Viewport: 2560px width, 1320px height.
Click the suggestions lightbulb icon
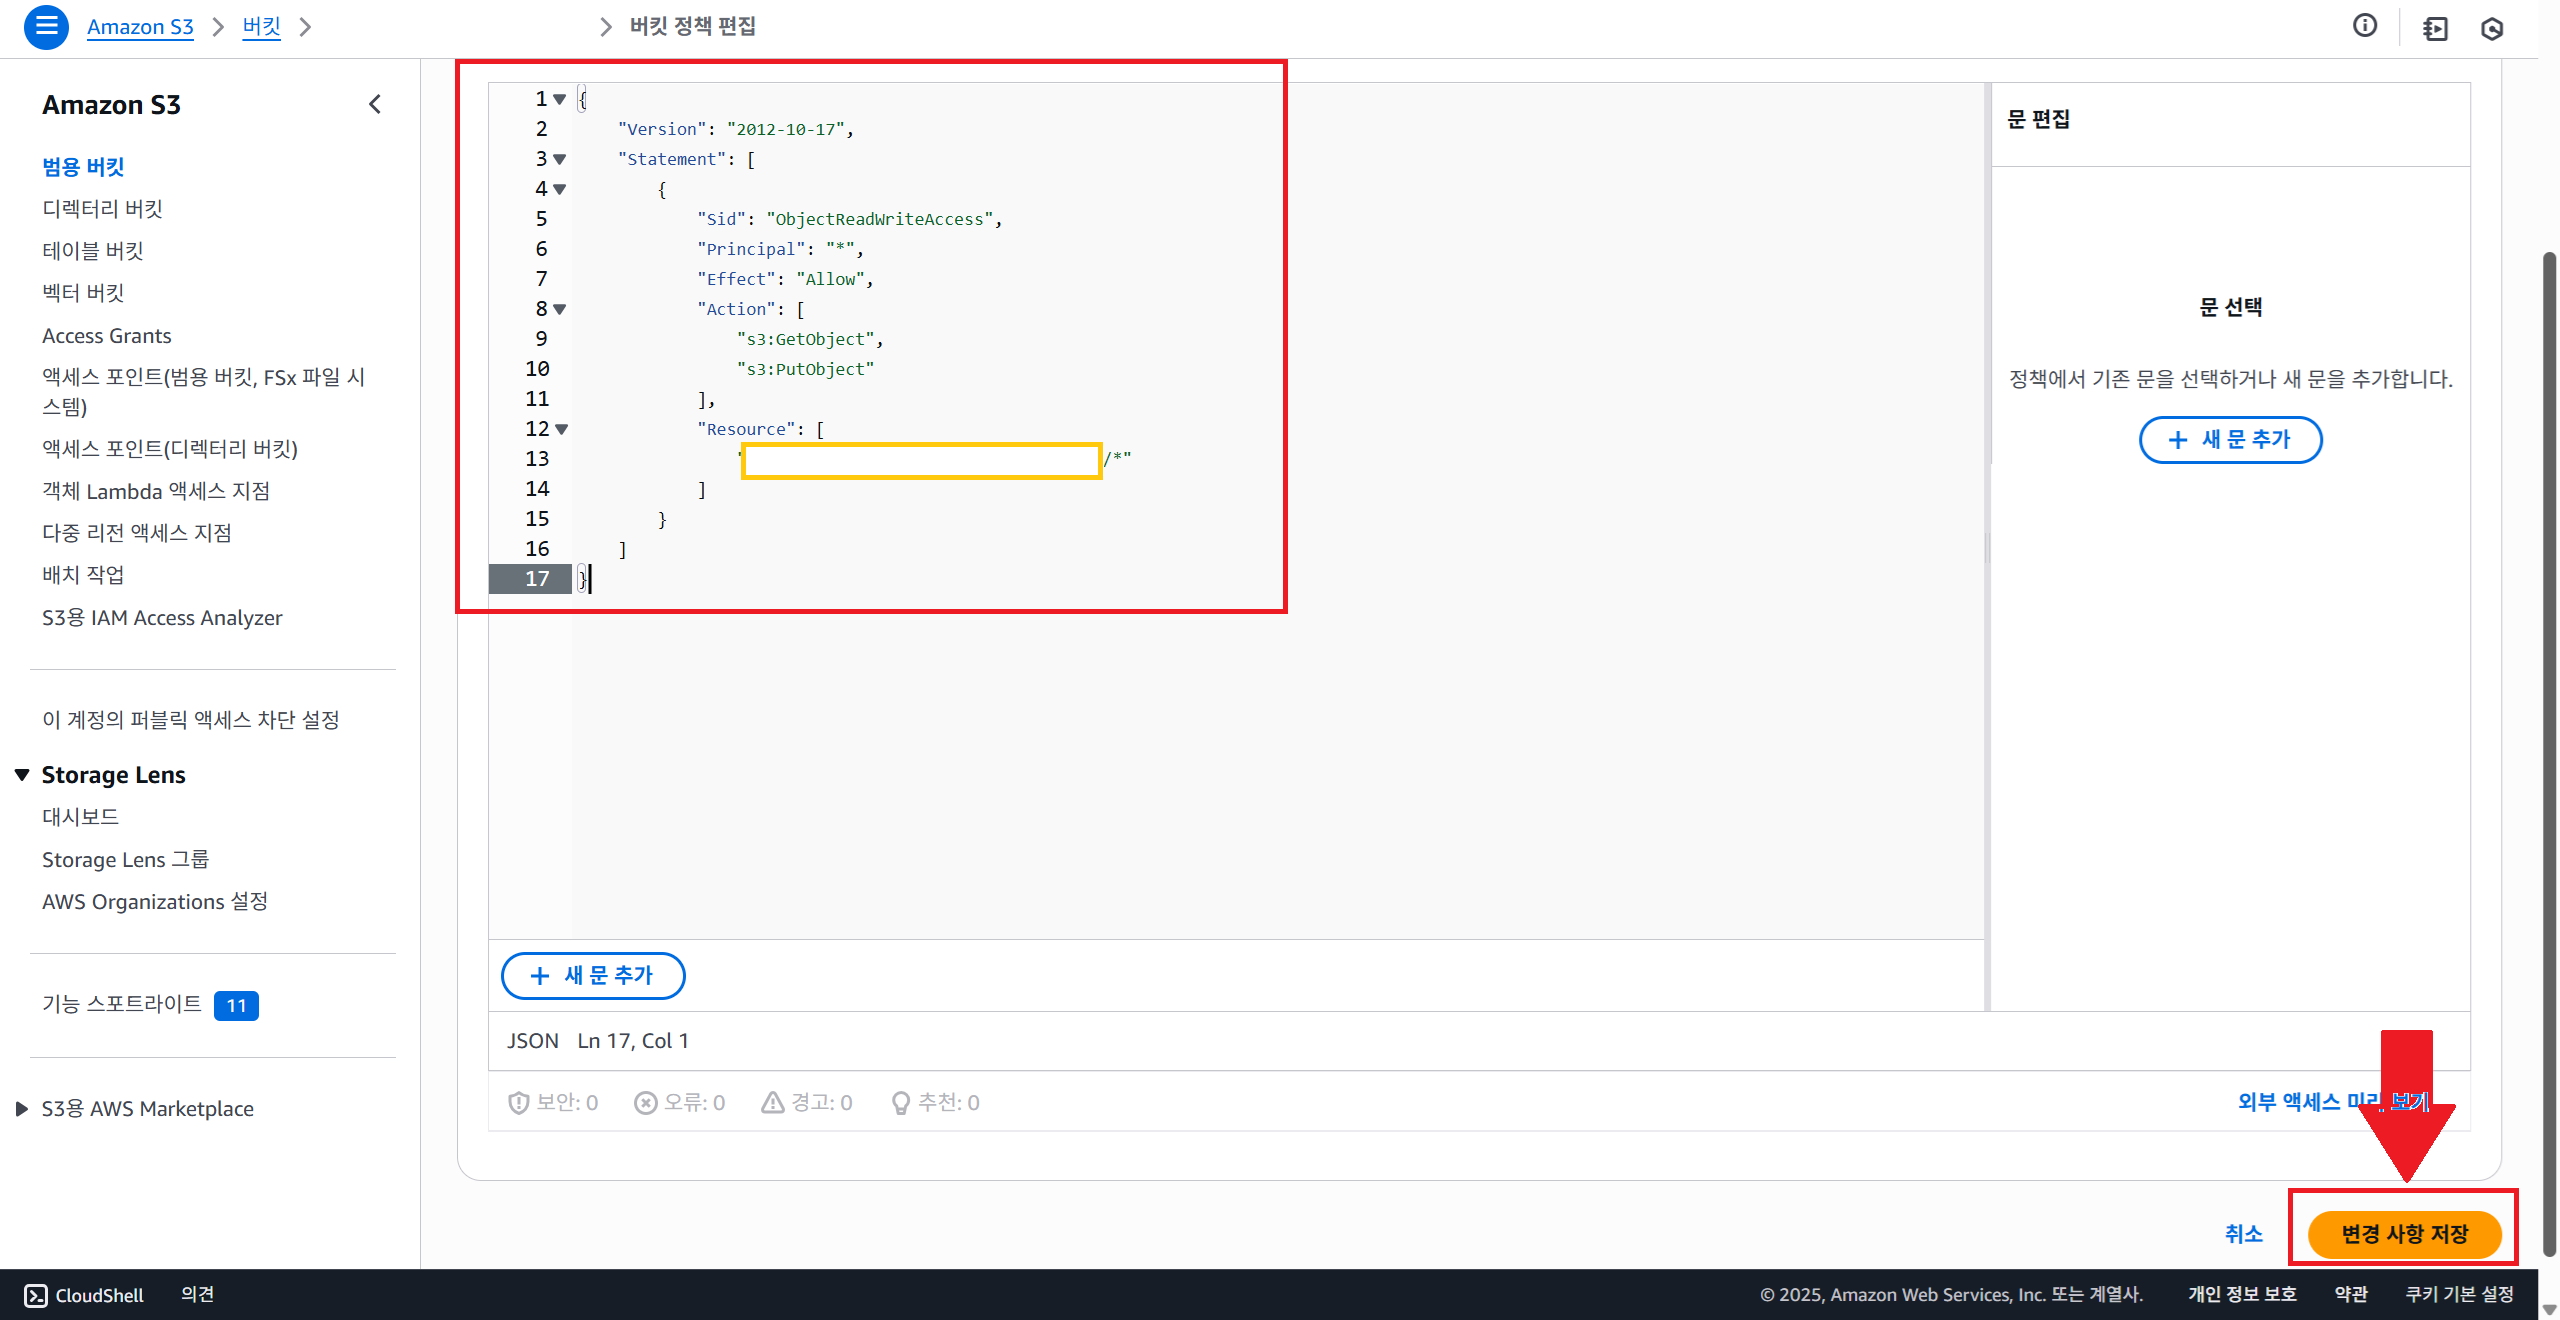tap(901, 1102)
